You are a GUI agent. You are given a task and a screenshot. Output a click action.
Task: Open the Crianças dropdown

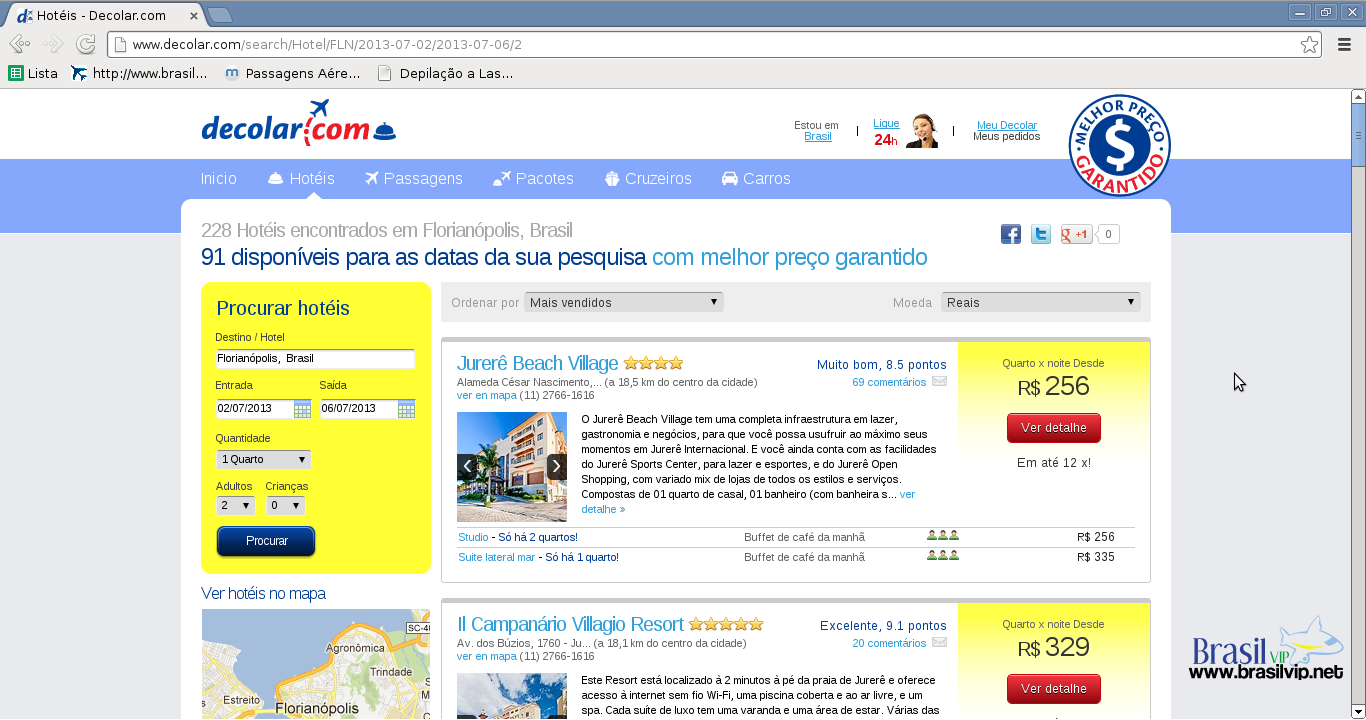click(x=285, y=506)
